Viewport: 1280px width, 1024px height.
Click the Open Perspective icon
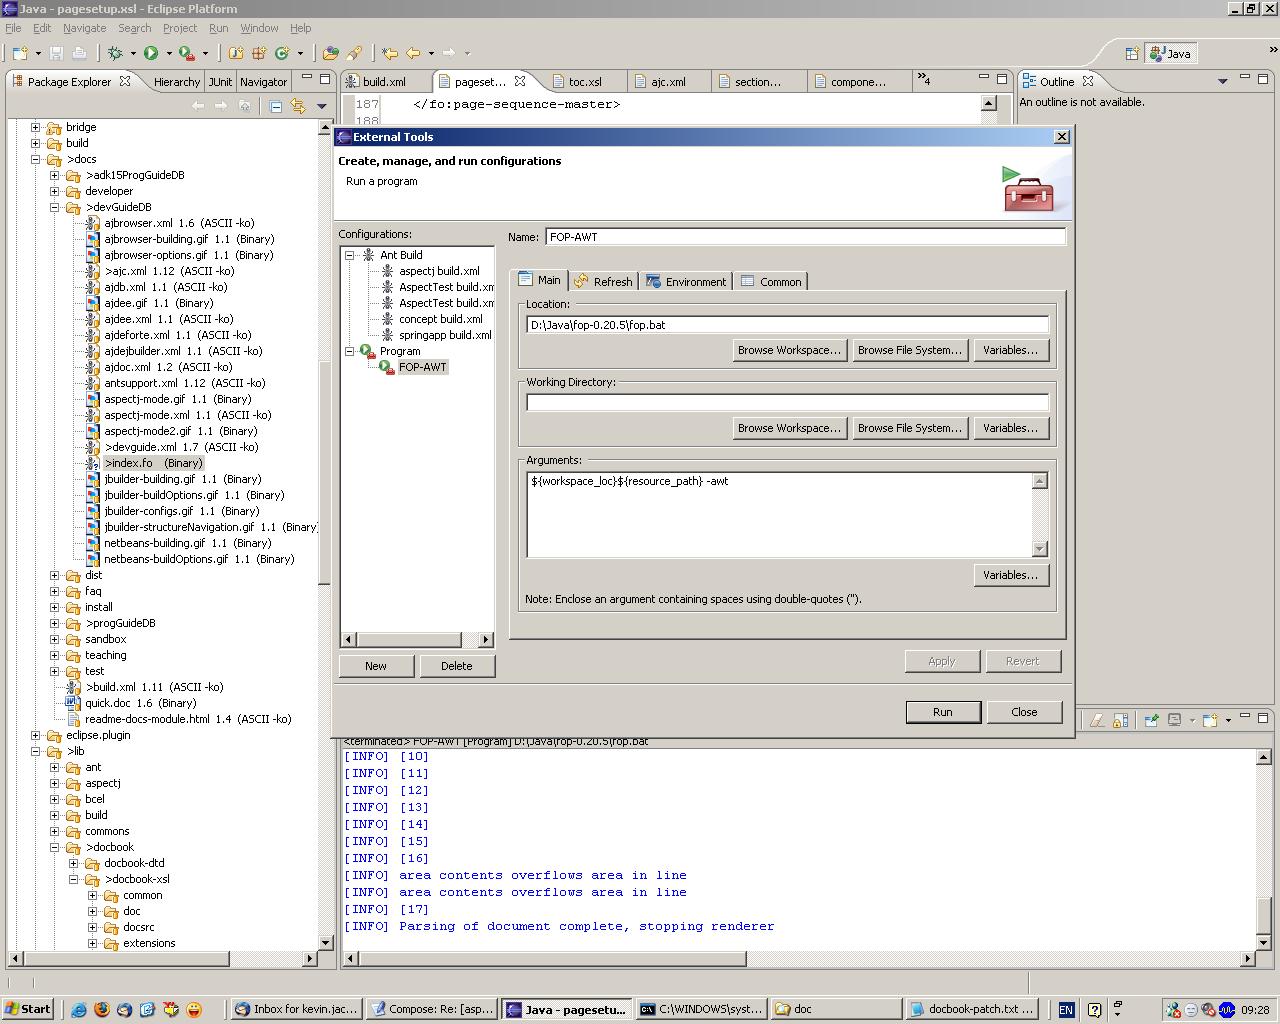click(x=1132, y=54)
